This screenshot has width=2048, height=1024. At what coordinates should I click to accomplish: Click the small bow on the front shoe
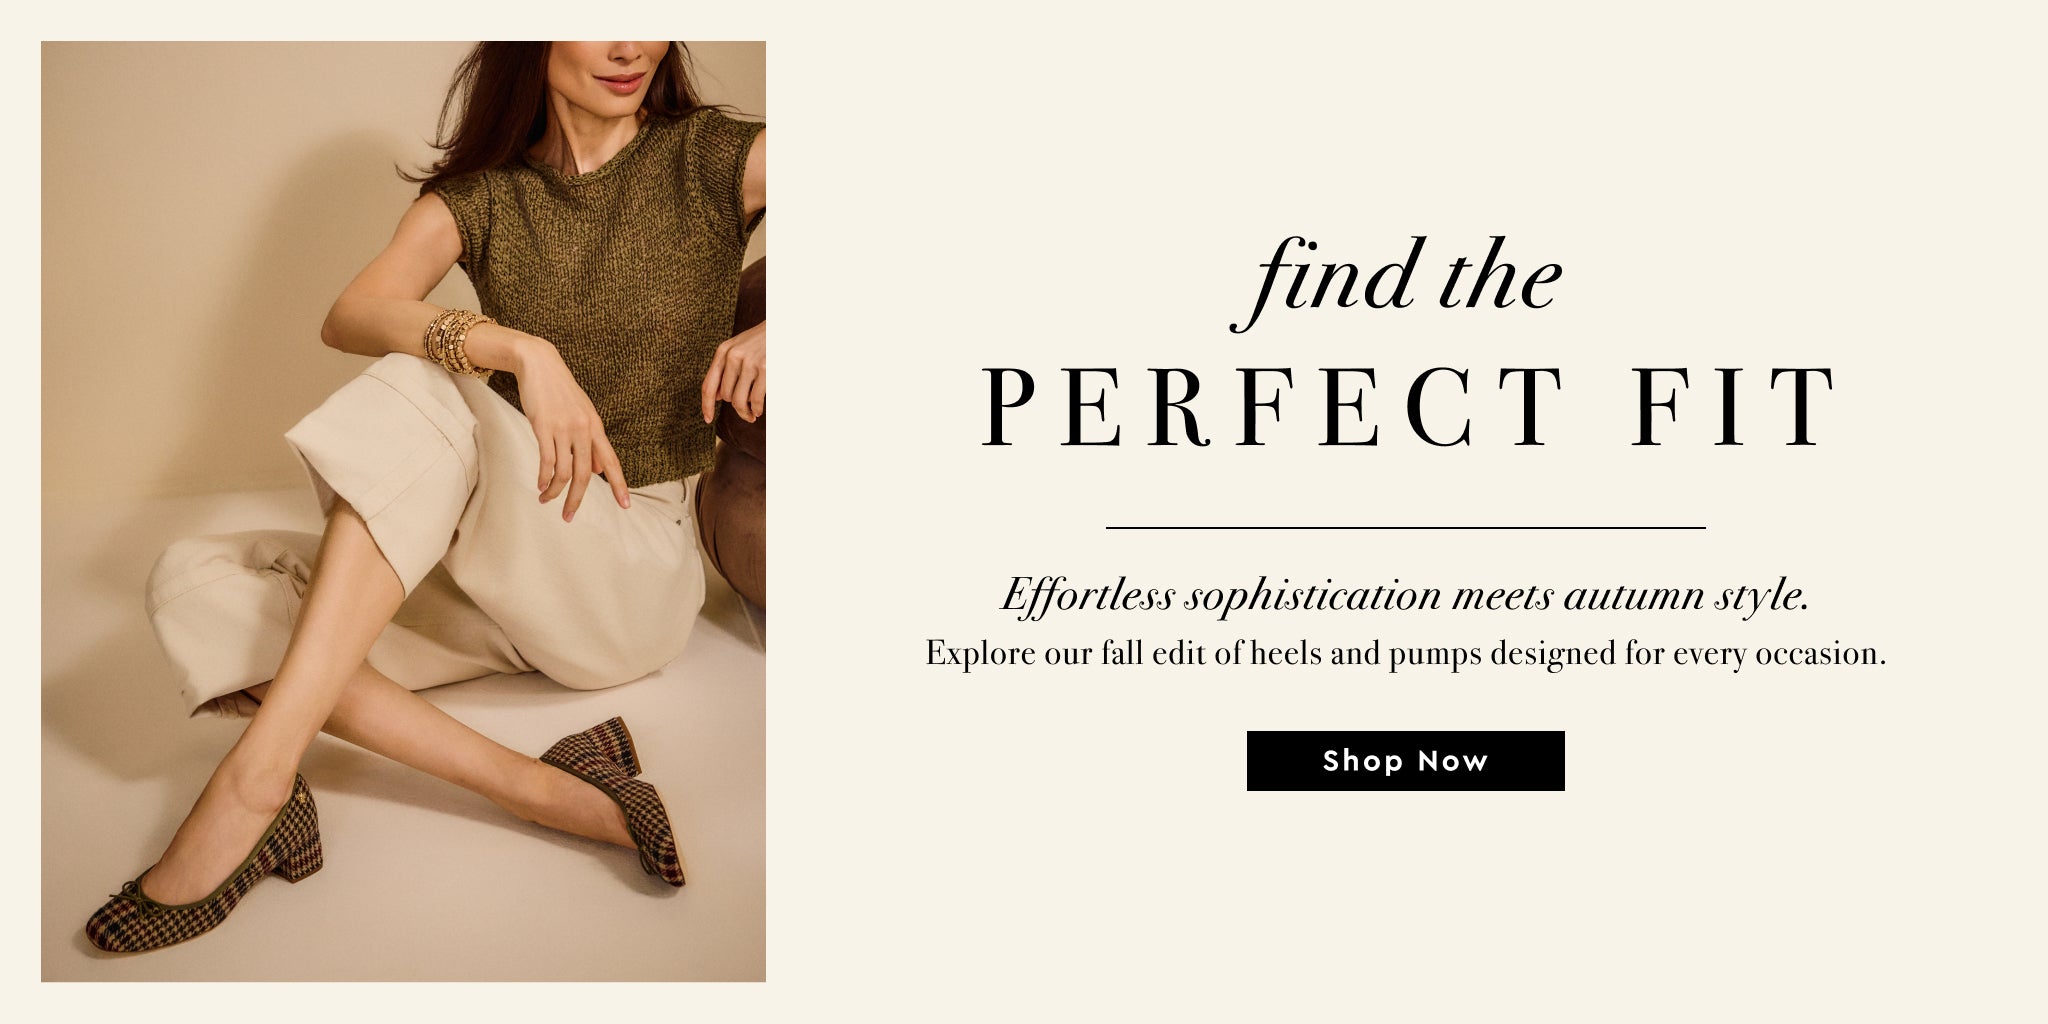[x=129, y=888]
